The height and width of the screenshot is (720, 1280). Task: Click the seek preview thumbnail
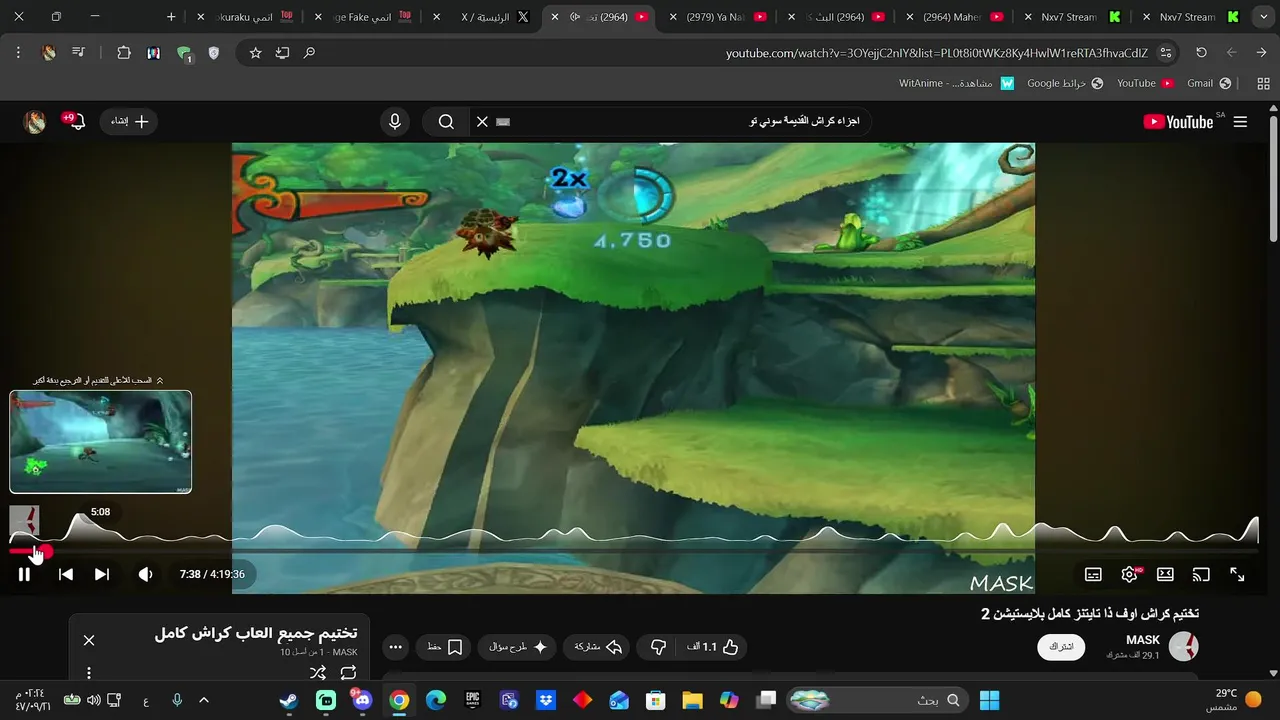(101, 441)
